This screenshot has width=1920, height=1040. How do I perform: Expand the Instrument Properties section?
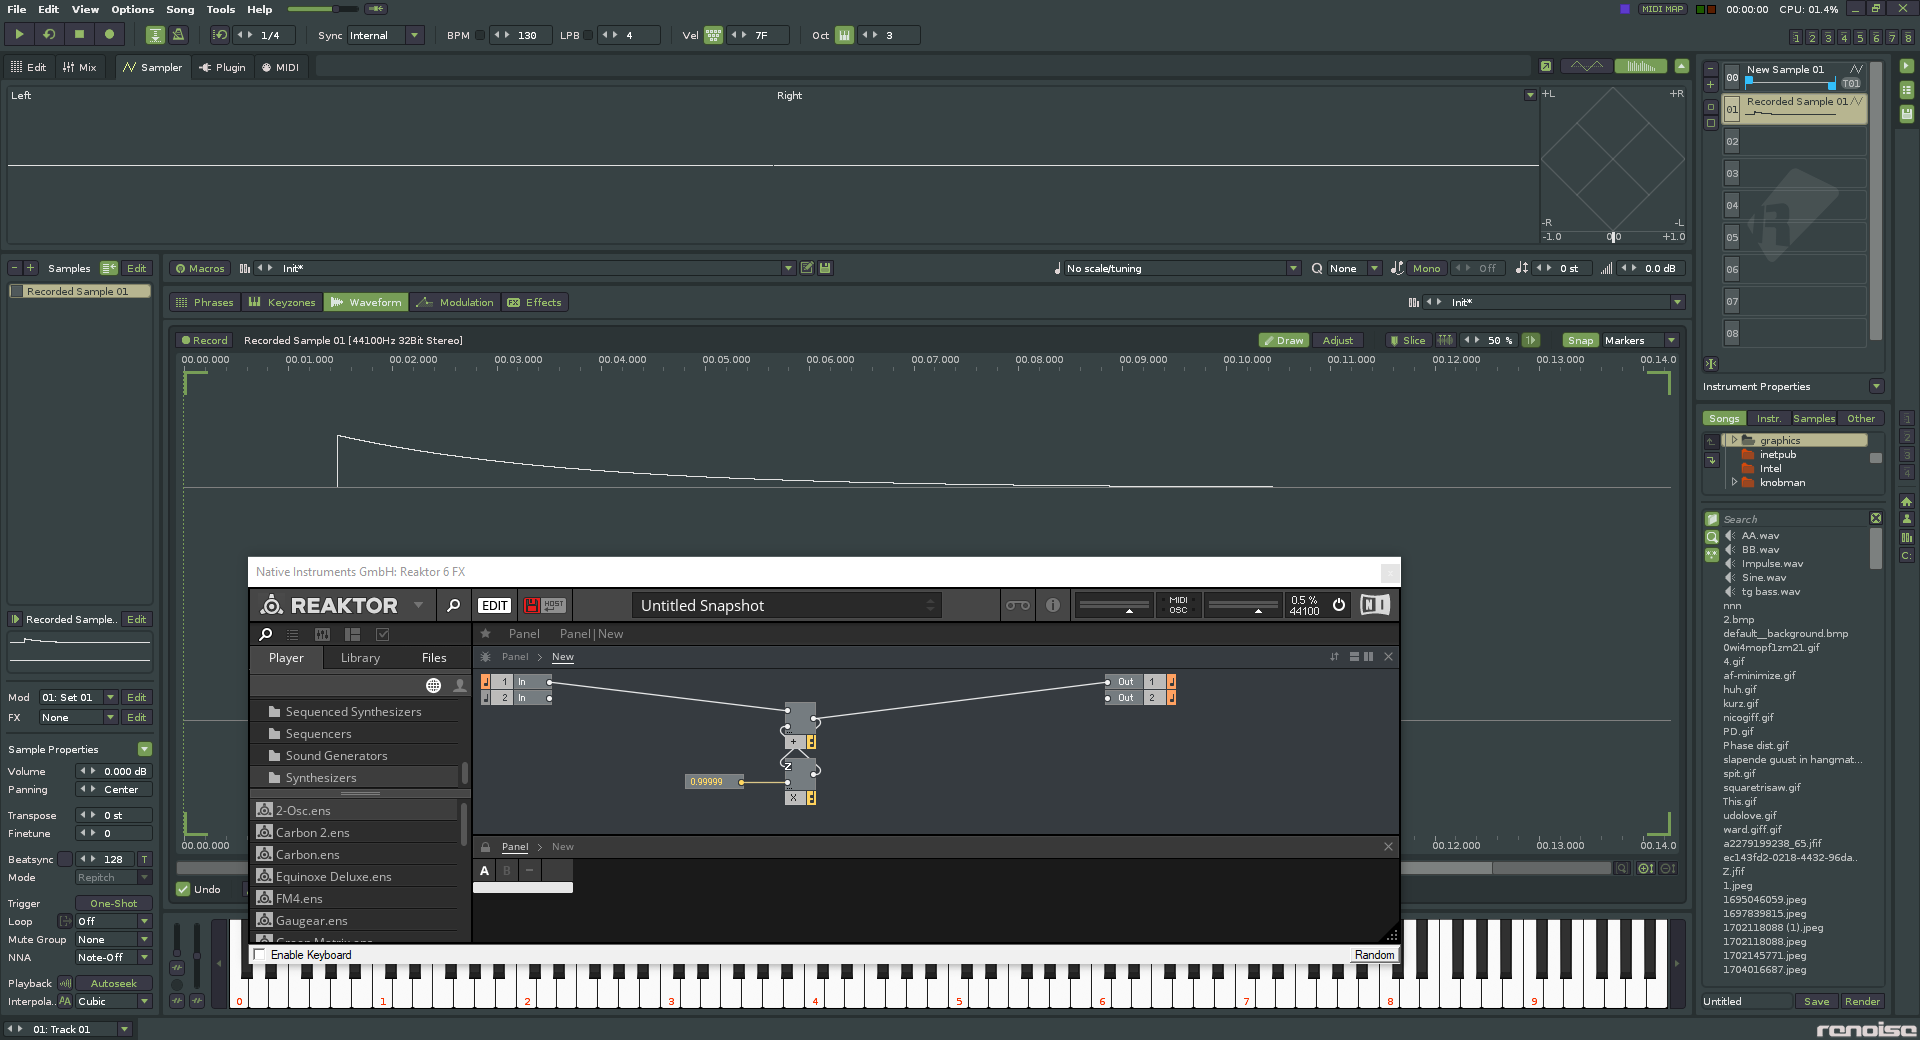(1876, 387)
